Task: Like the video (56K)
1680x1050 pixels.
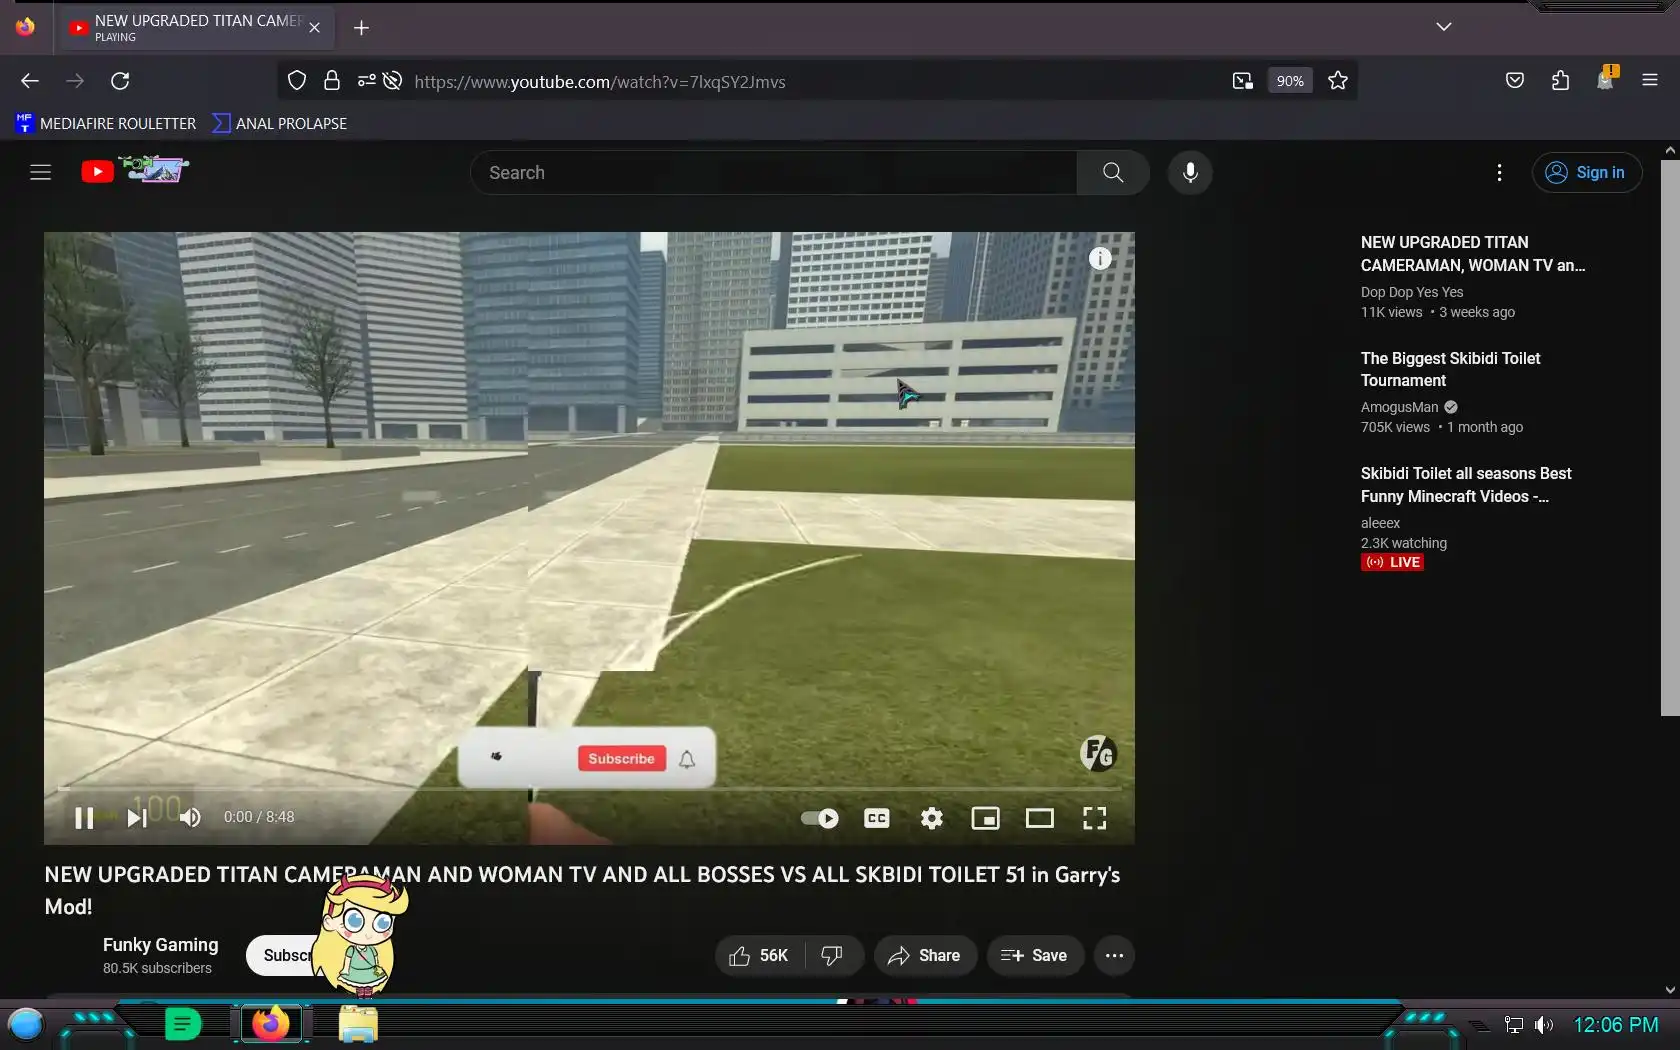Action: (x=759, y=956)
